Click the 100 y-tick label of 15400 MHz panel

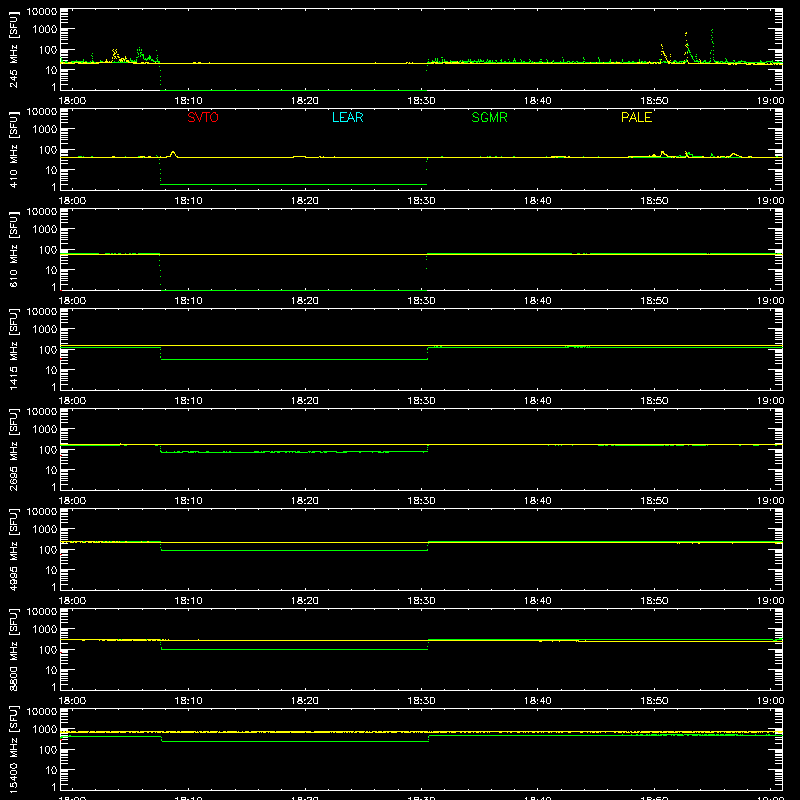pyautogui.click(x=48, y=750)
